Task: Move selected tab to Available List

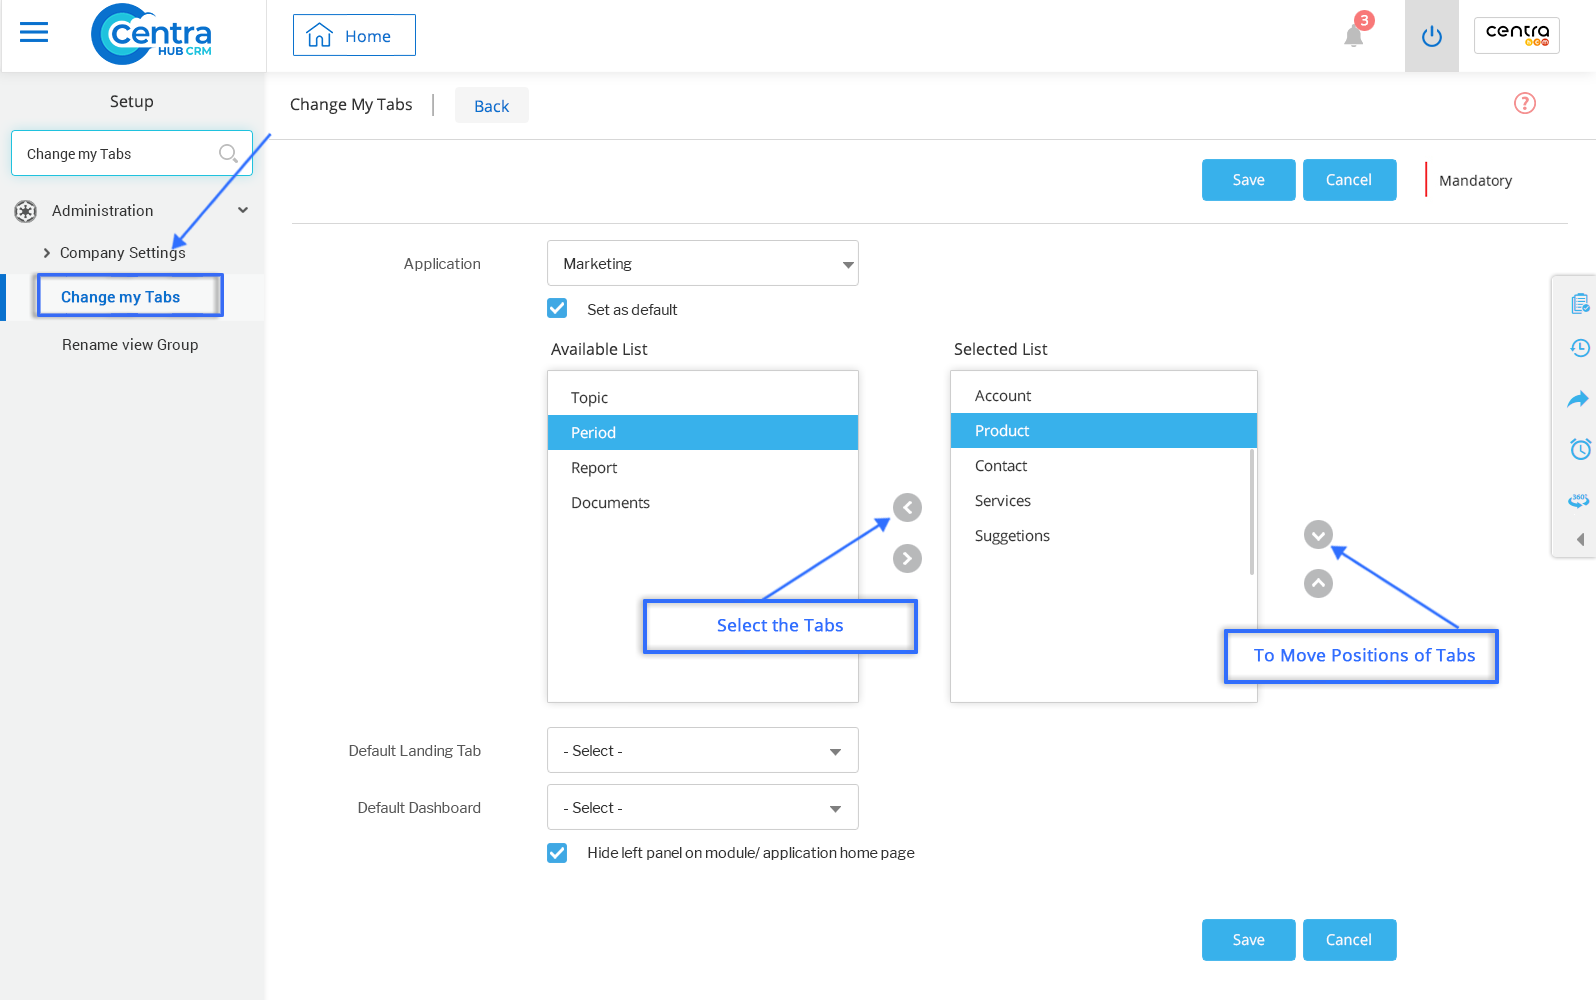Action: coord(907,507)
